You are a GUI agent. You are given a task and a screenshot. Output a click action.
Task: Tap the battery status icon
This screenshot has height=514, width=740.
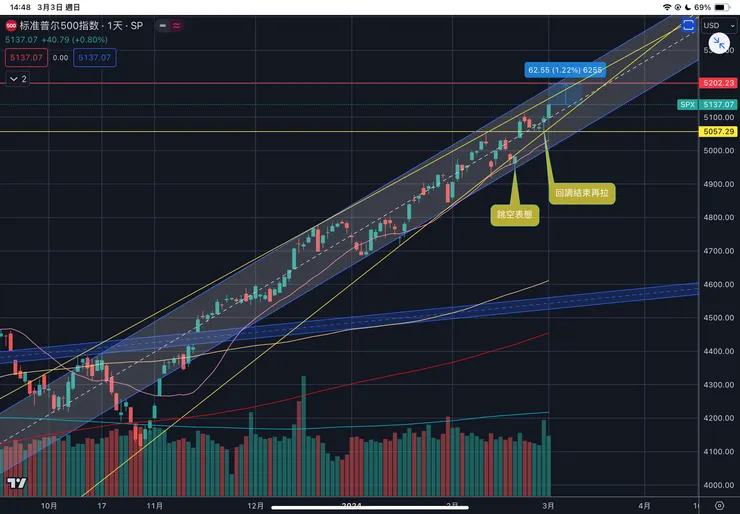click(x=725, y=7)
